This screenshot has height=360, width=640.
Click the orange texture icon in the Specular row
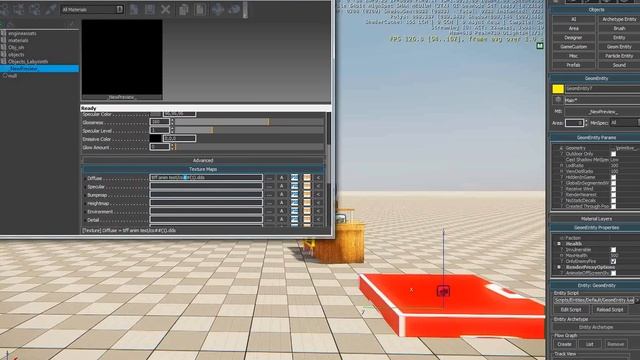pyautogui.click(x=307, y=186)
